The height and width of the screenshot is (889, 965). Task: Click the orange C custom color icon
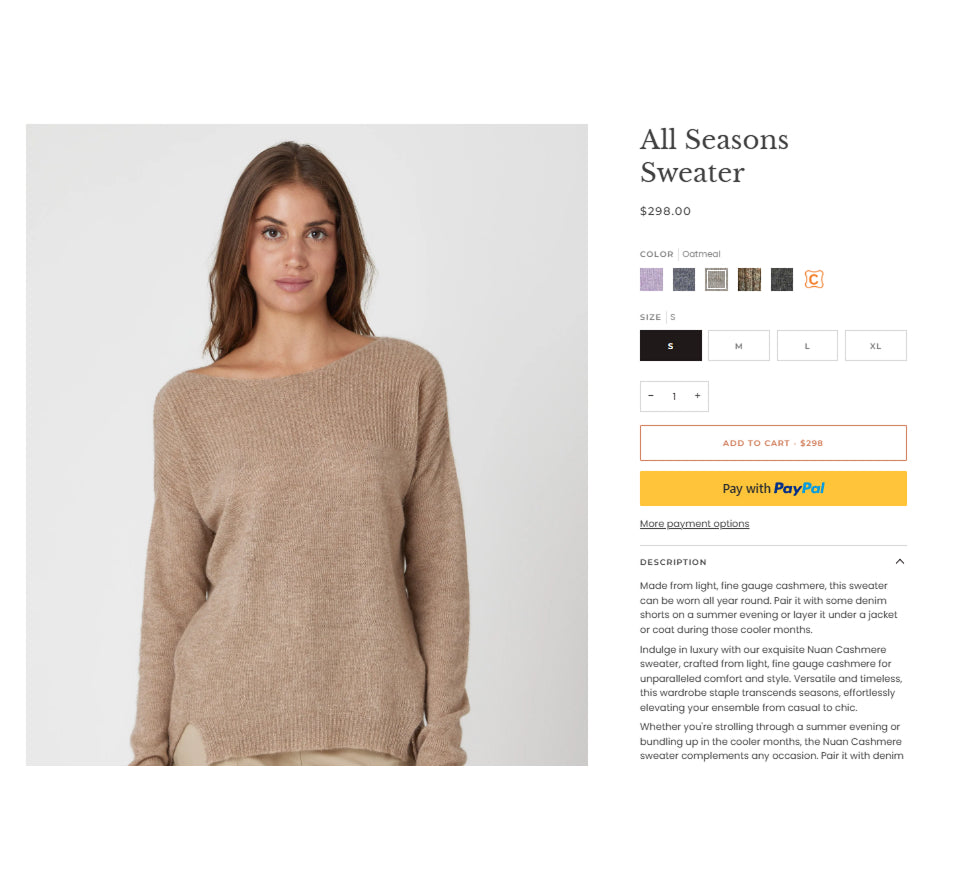click(x=814, y=279)
